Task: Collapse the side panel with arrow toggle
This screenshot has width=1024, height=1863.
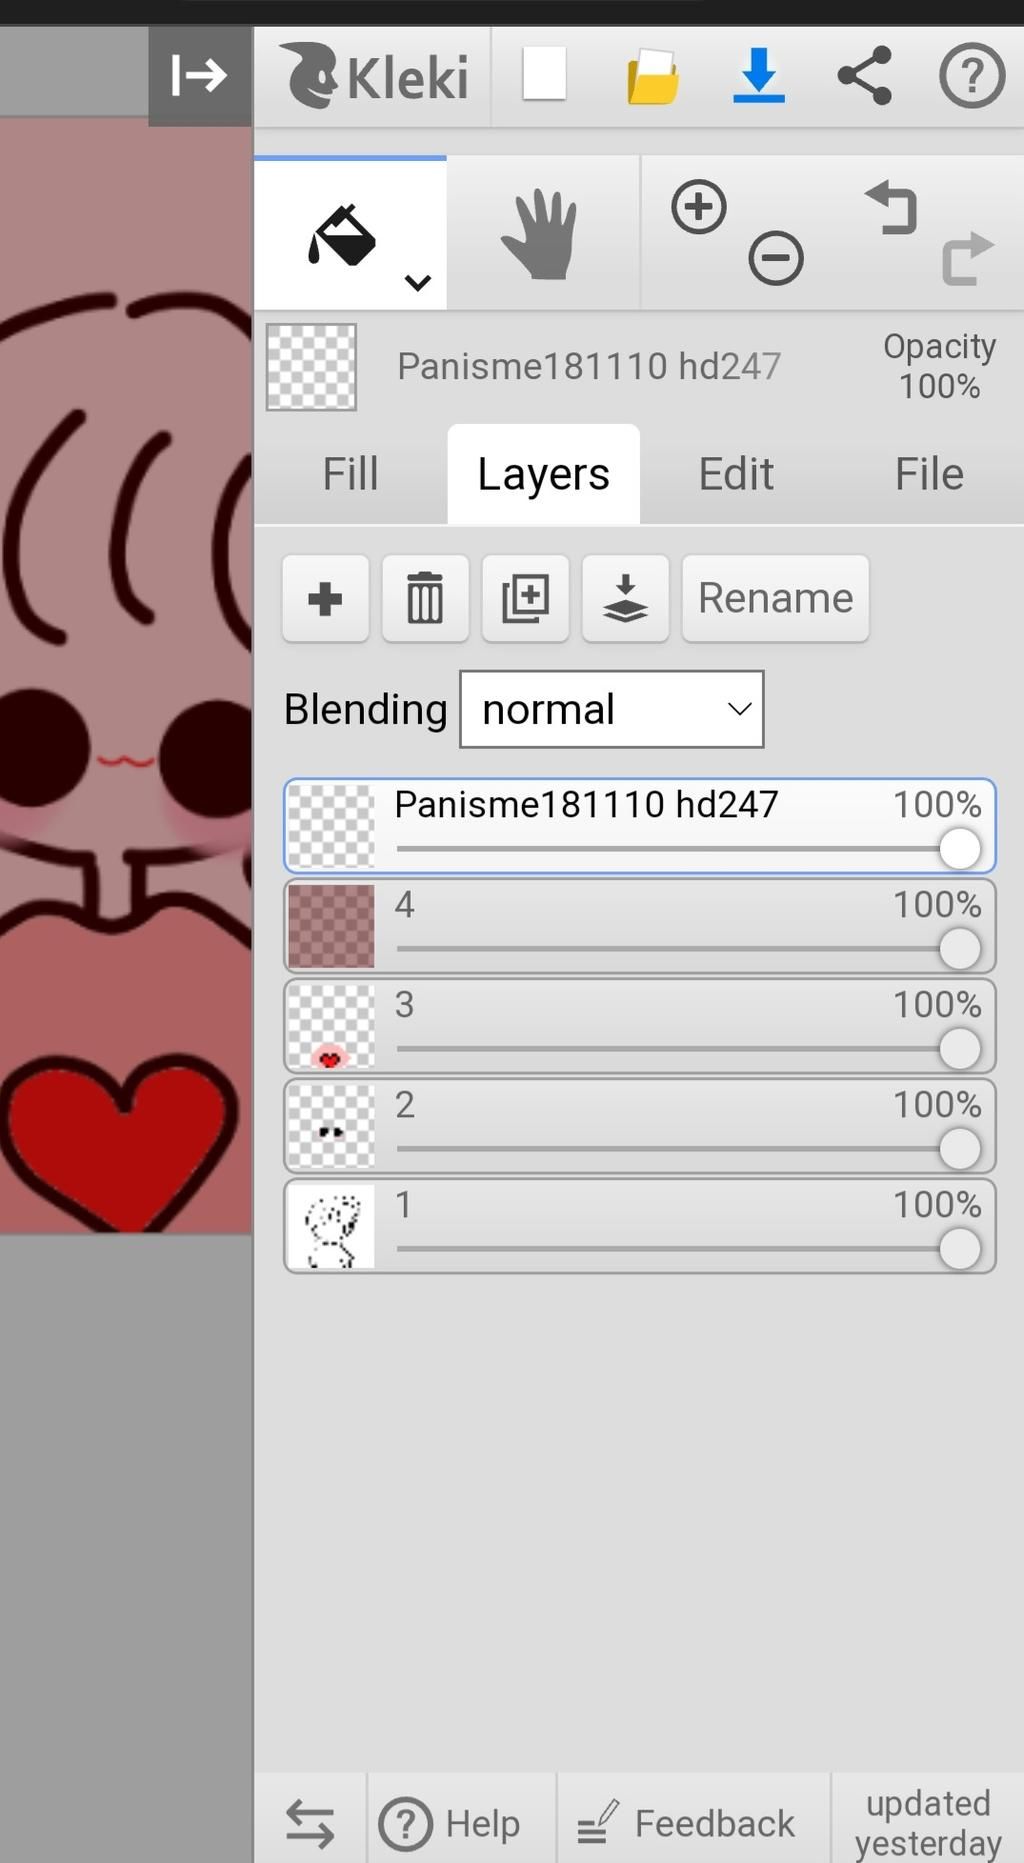Action: tap(200, 76)
